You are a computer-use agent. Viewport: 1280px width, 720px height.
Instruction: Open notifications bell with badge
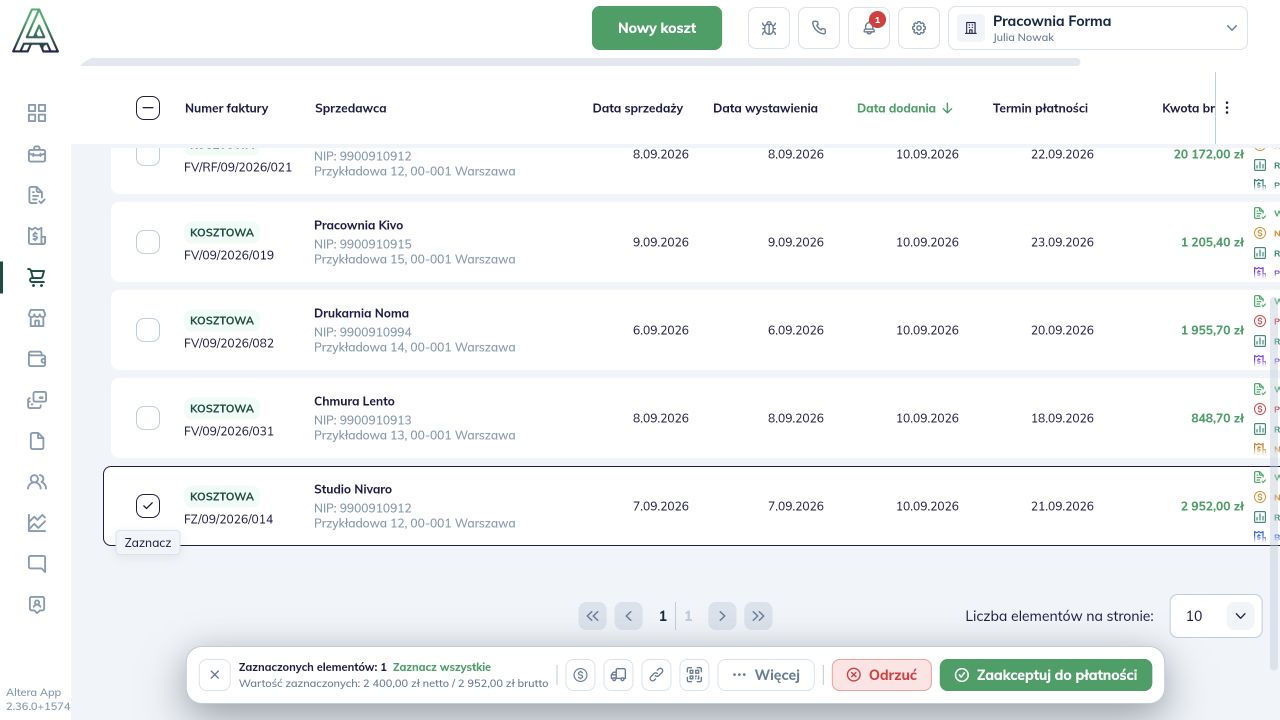pyautogui.click(x=869, y=28)
